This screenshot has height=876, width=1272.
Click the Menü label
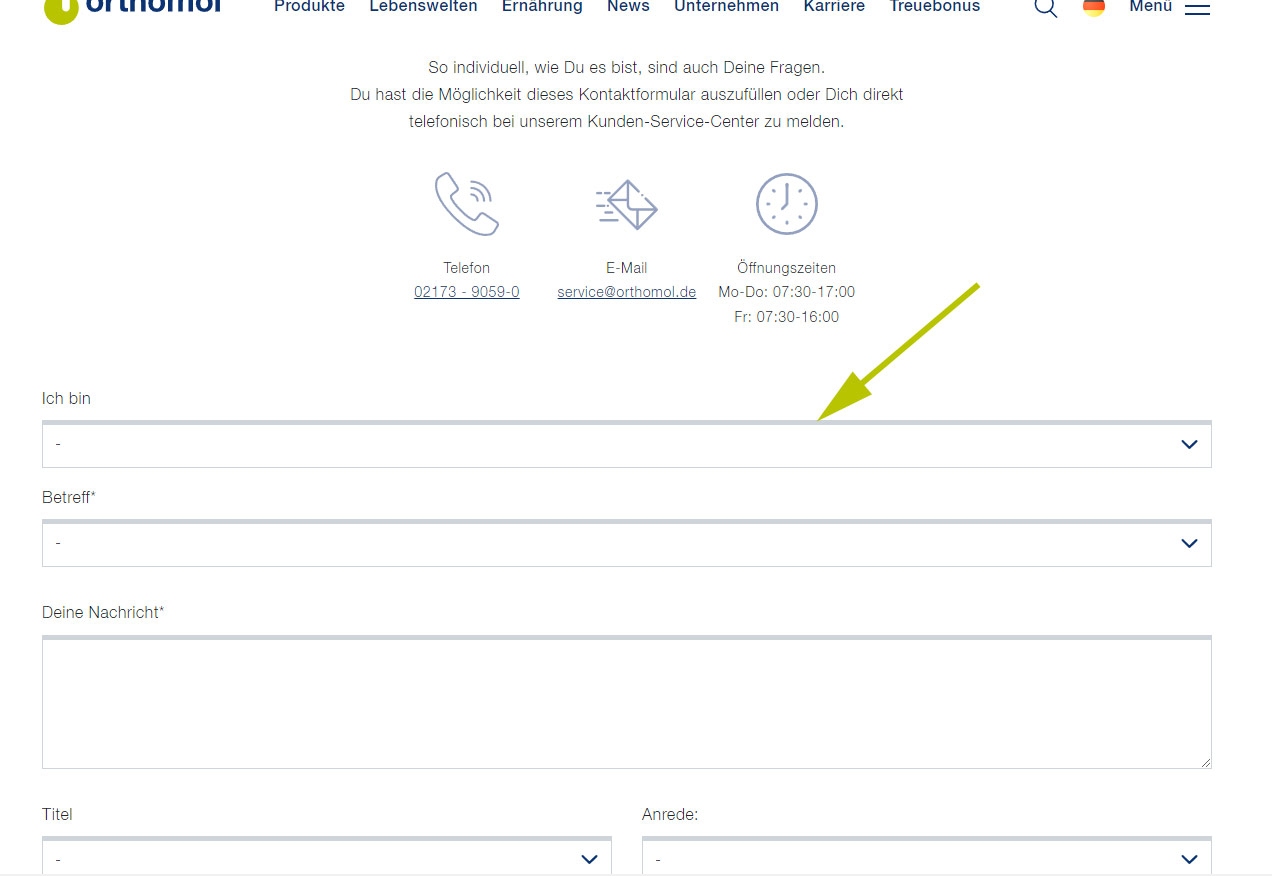coord(1150,7)
